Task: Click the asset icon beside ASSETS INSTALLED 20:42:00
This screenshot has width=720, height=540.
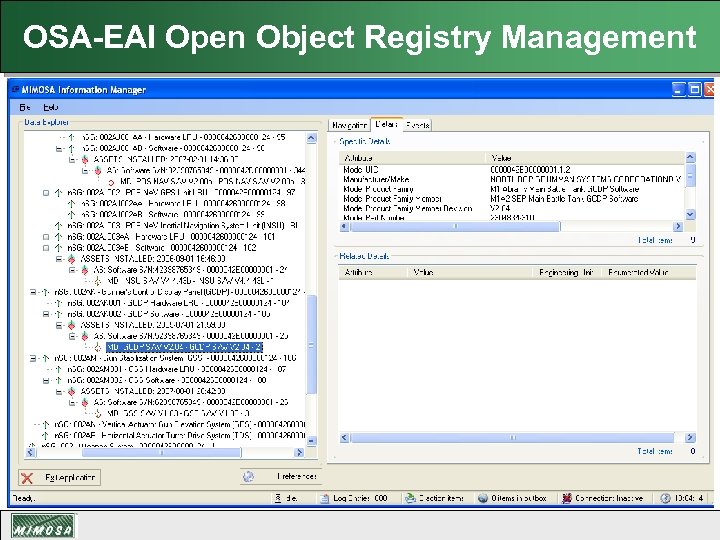Action: point(72,391)
